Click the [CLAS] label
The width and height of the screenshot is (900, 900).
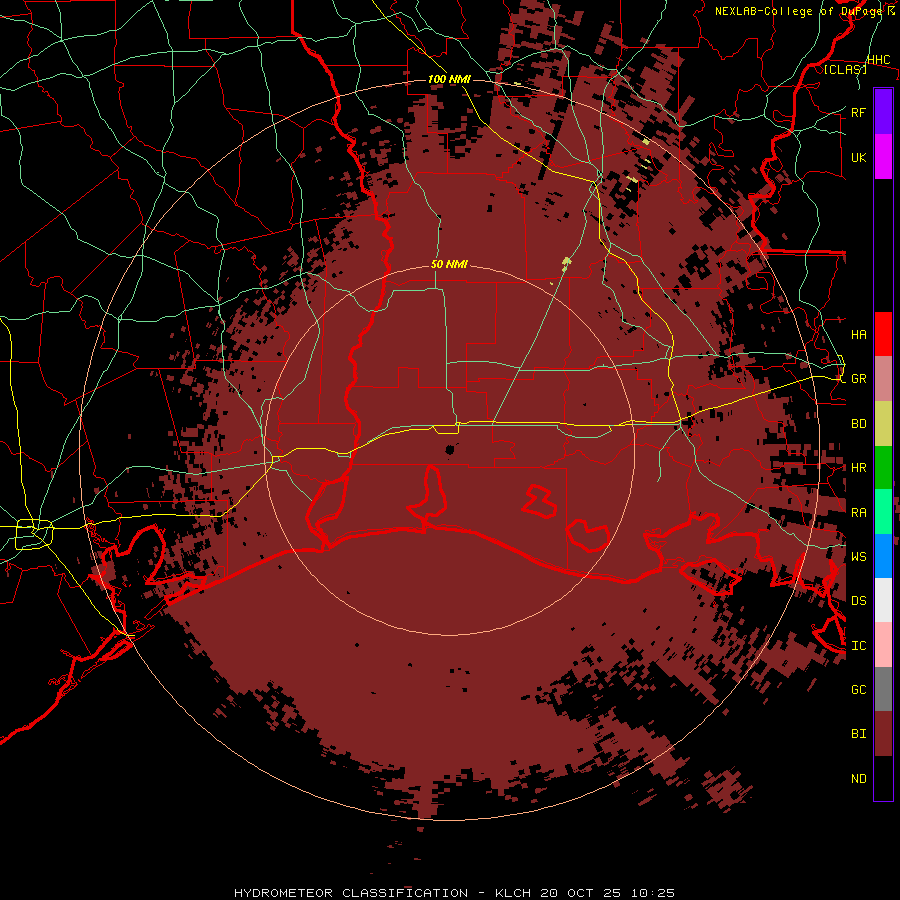point(845,70)
